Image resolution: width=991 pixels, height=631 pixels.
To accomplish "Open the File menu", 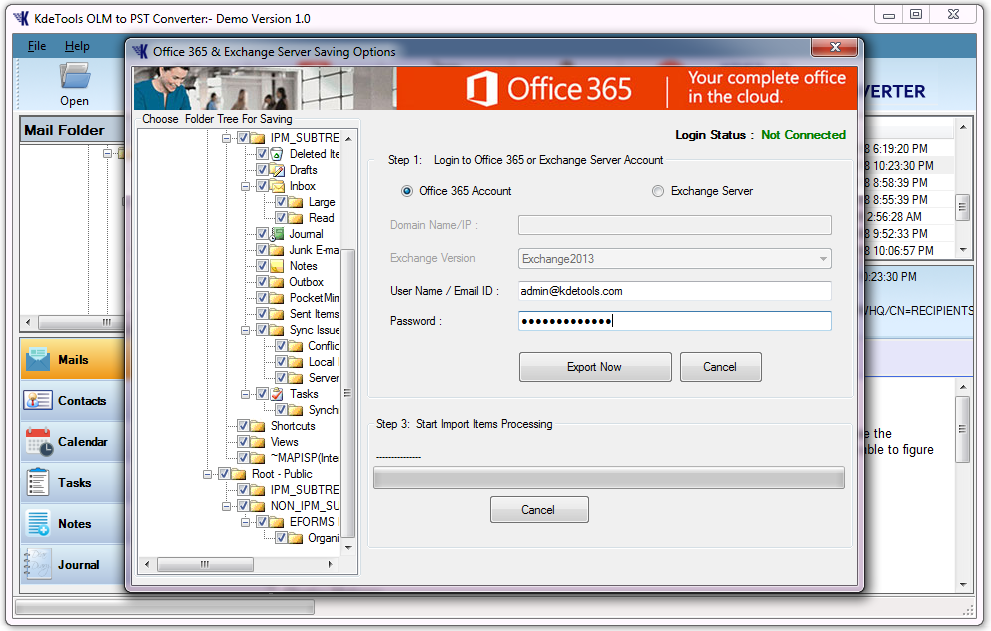I will tap(37, 46).
